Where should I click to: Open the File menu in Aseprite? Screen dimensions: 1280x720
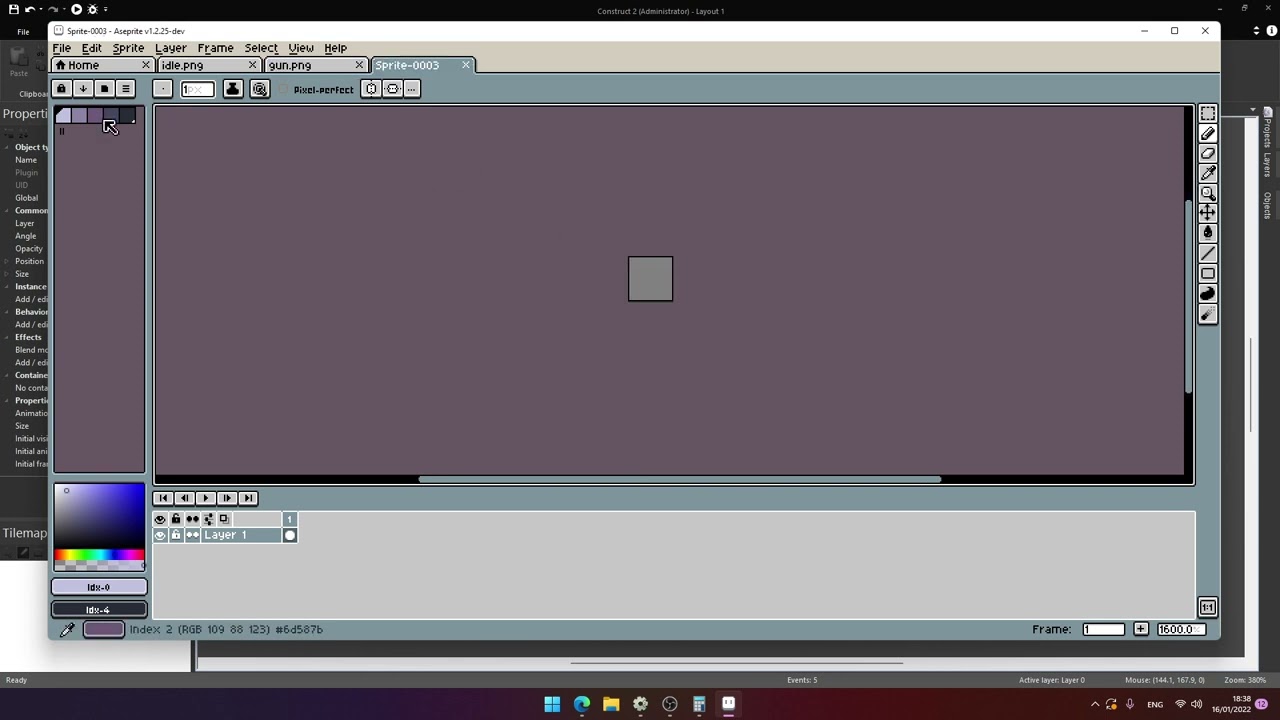coord(62,48)
